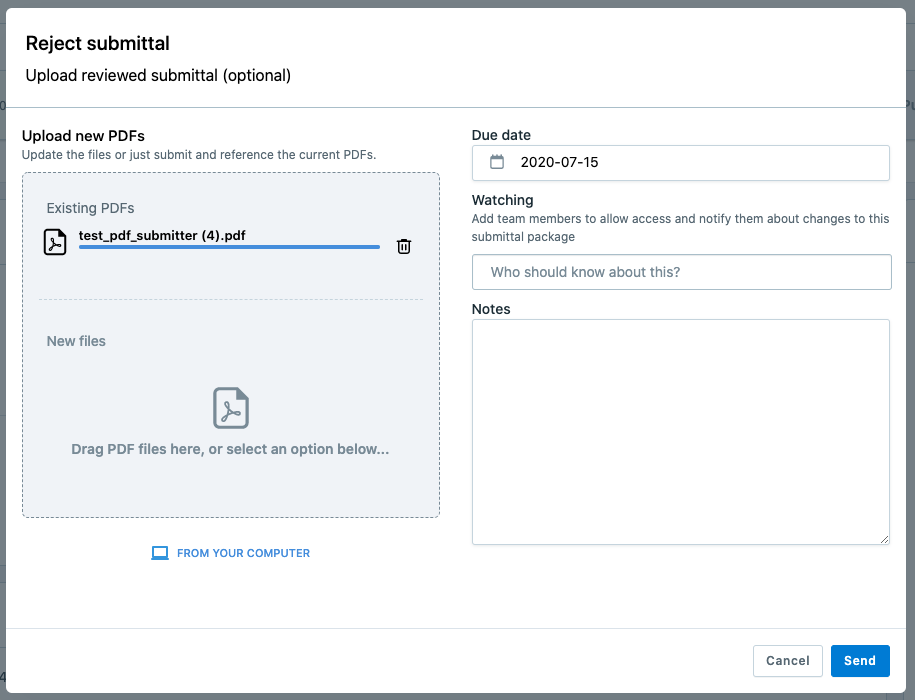Click the laptop icon near From Your Computer
Viewport: 915px width, 700px height.
(160, 553)
